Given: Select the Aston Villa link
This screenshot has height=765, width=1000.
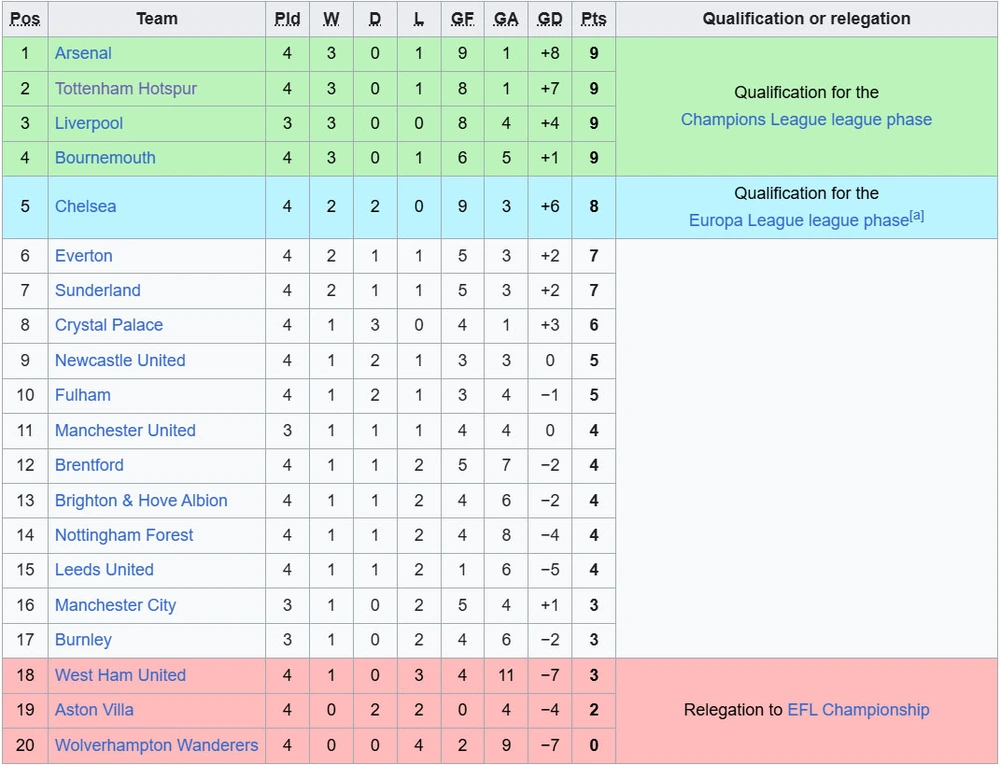Looking at the screenshot, I should coord(94,710).
